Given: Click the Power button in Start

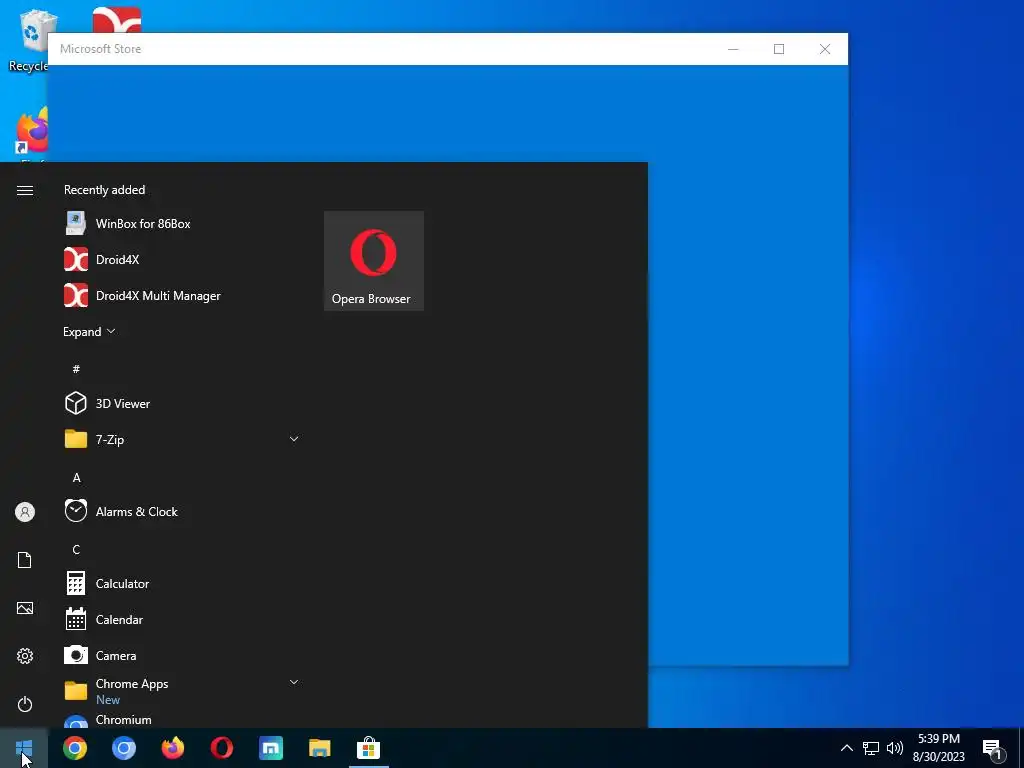Looking at the screenshot, I should [25, 704].
